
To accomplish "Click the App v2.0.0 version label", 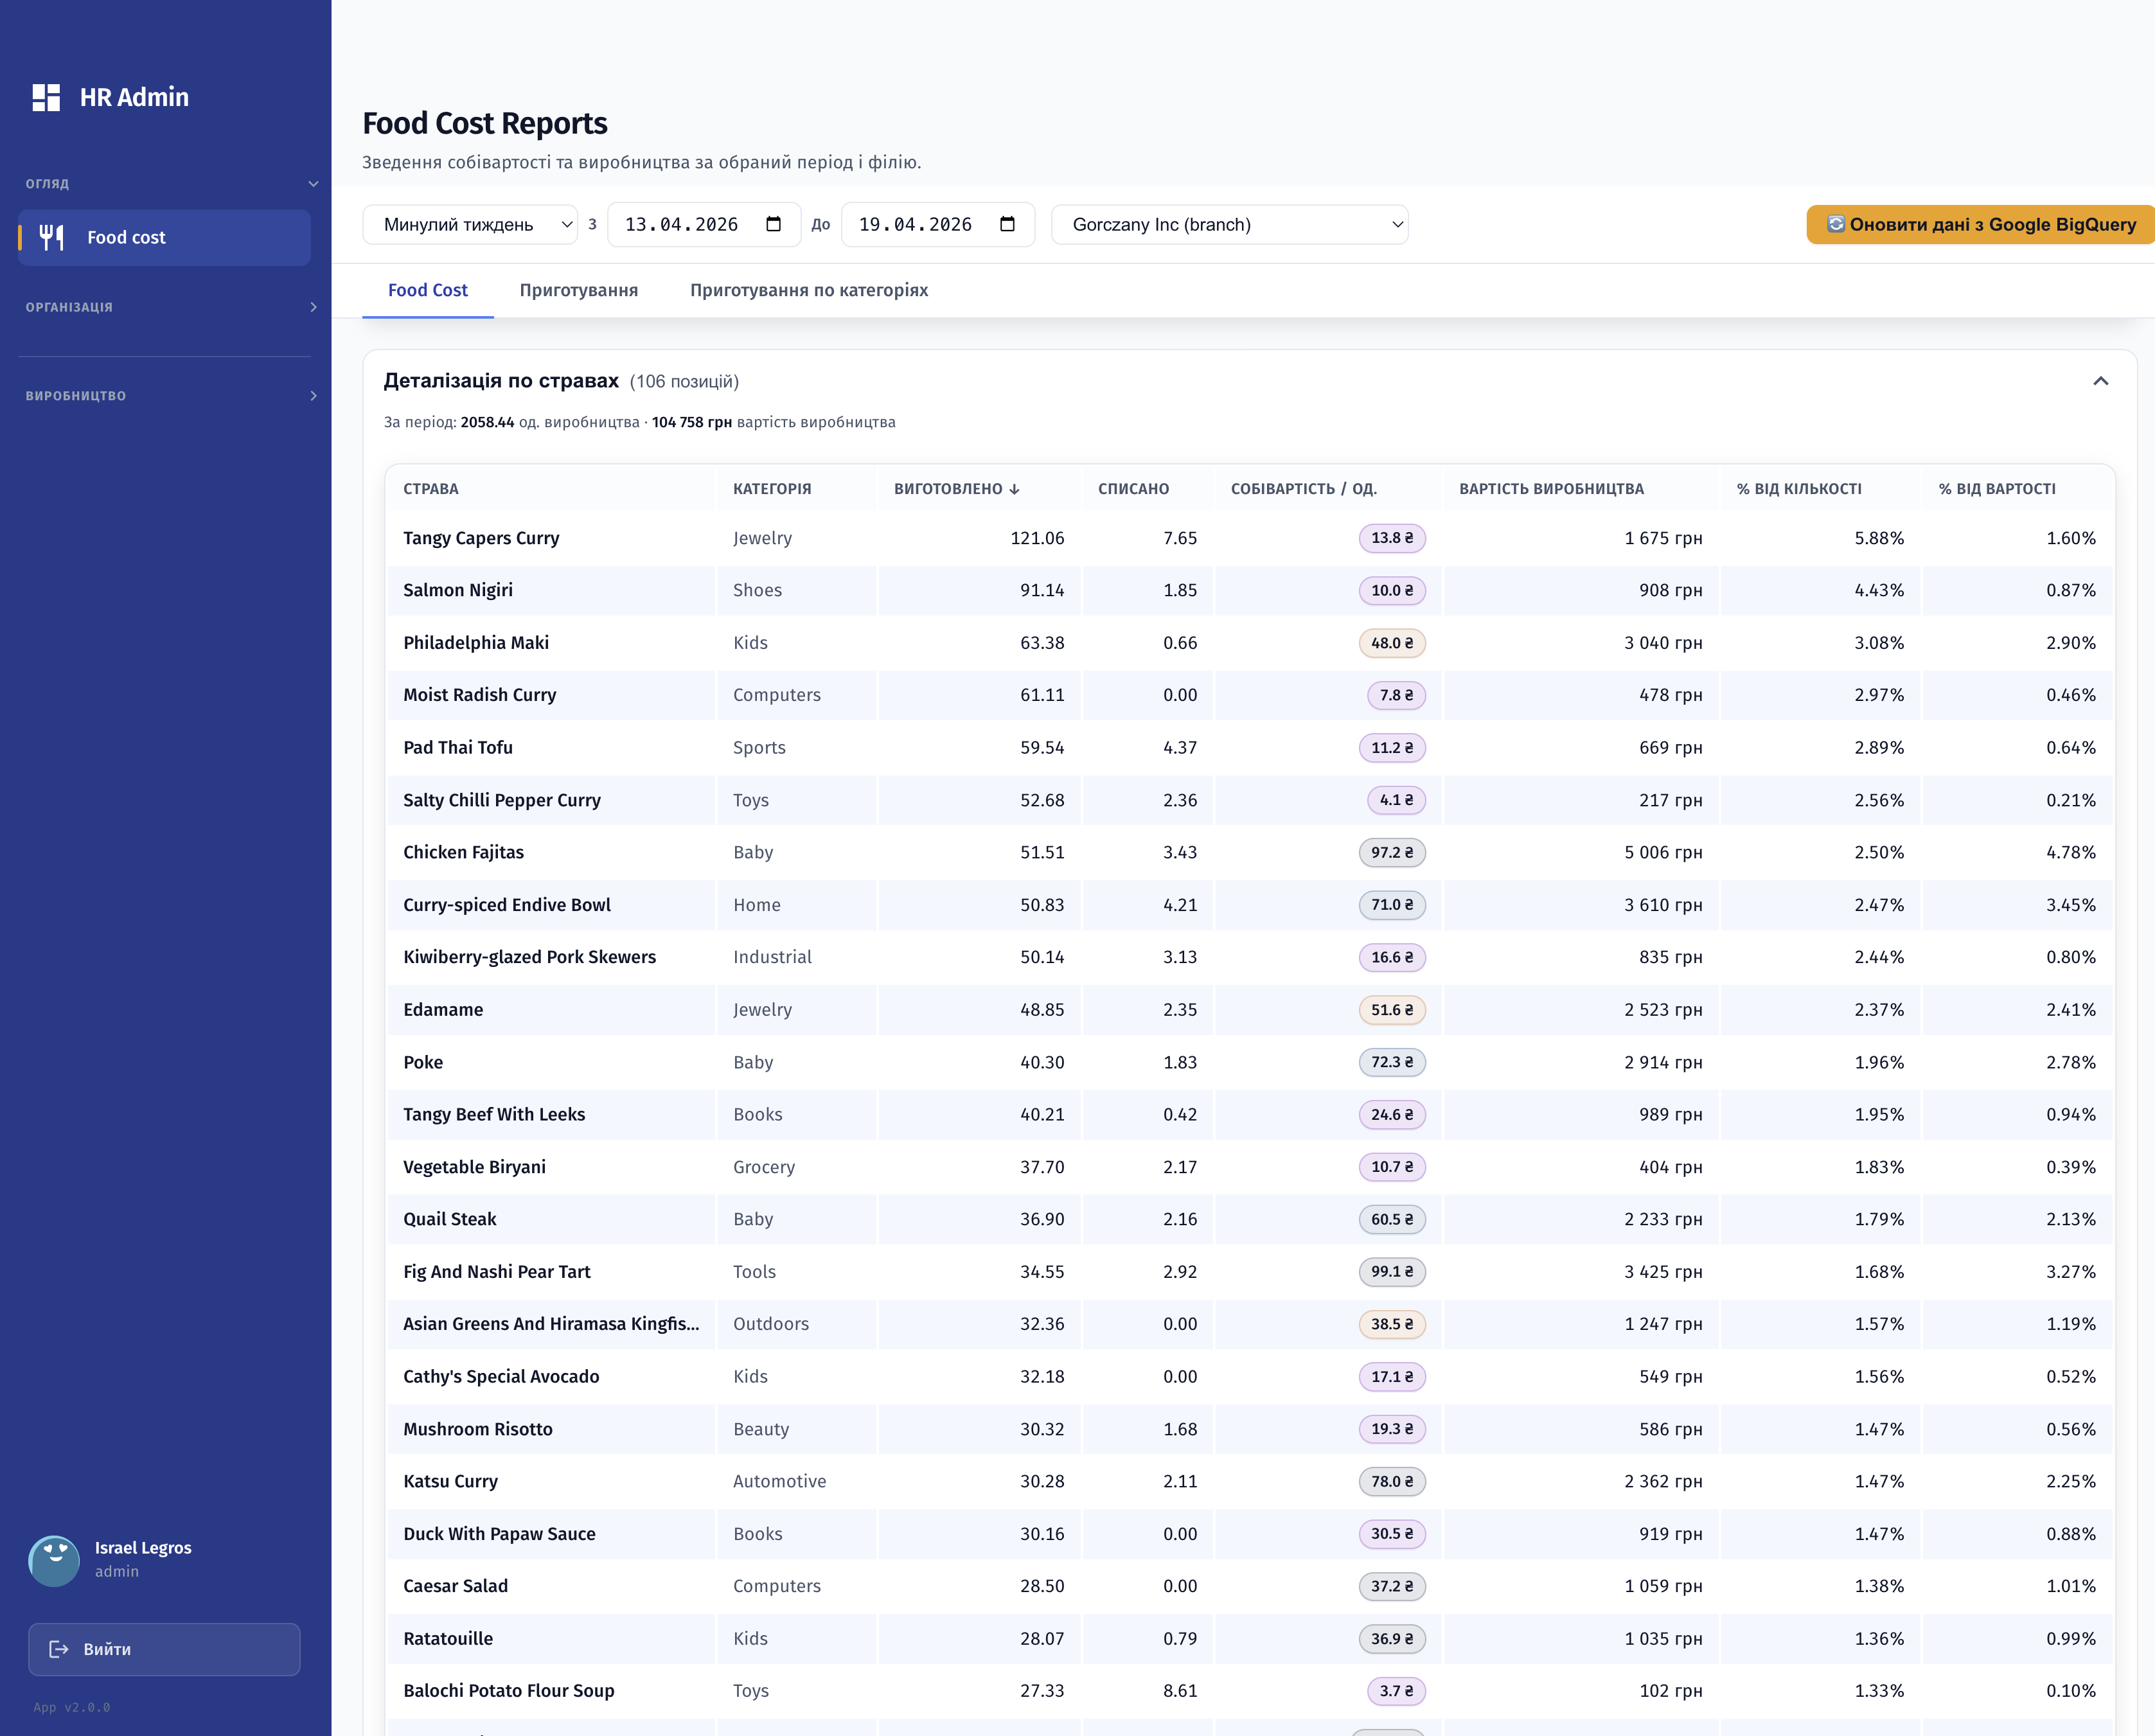I will [72, 1707].
